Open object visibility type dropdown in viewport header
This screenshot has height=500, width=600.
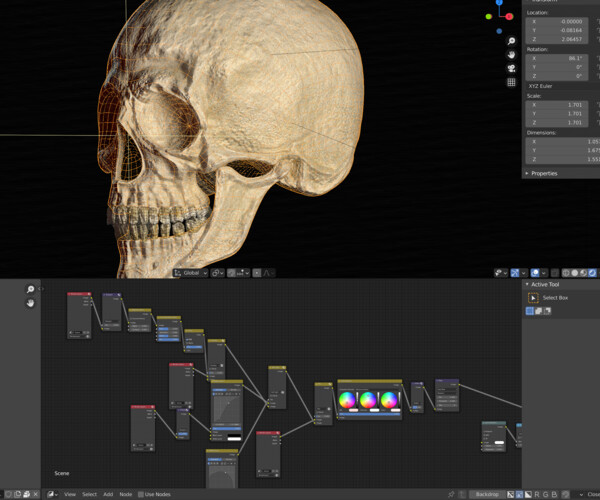[501, 273]
